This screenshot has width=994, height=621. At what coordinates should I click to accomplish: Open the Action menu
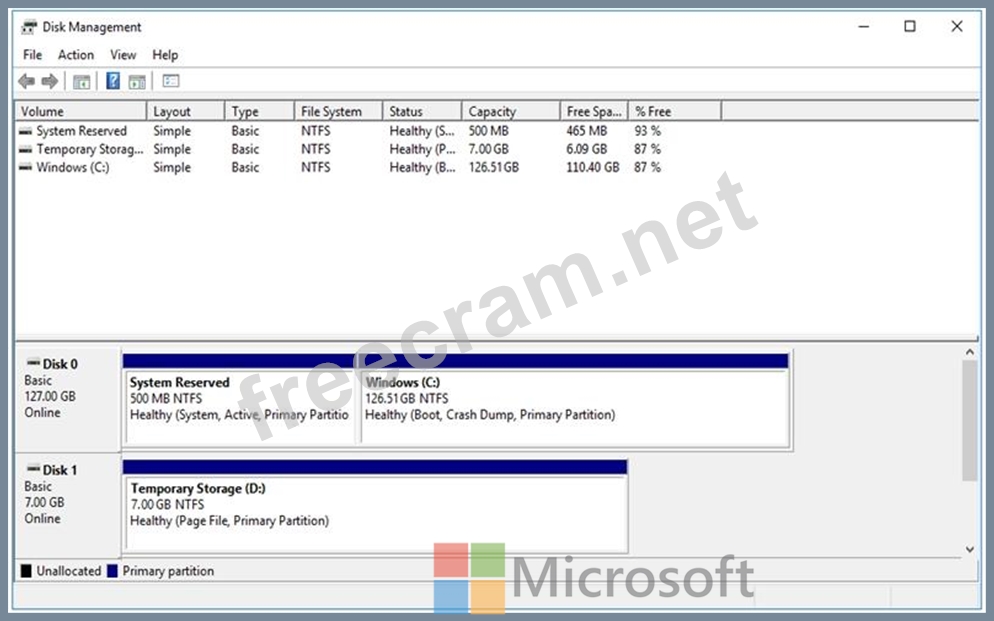[x=76, y=55]
